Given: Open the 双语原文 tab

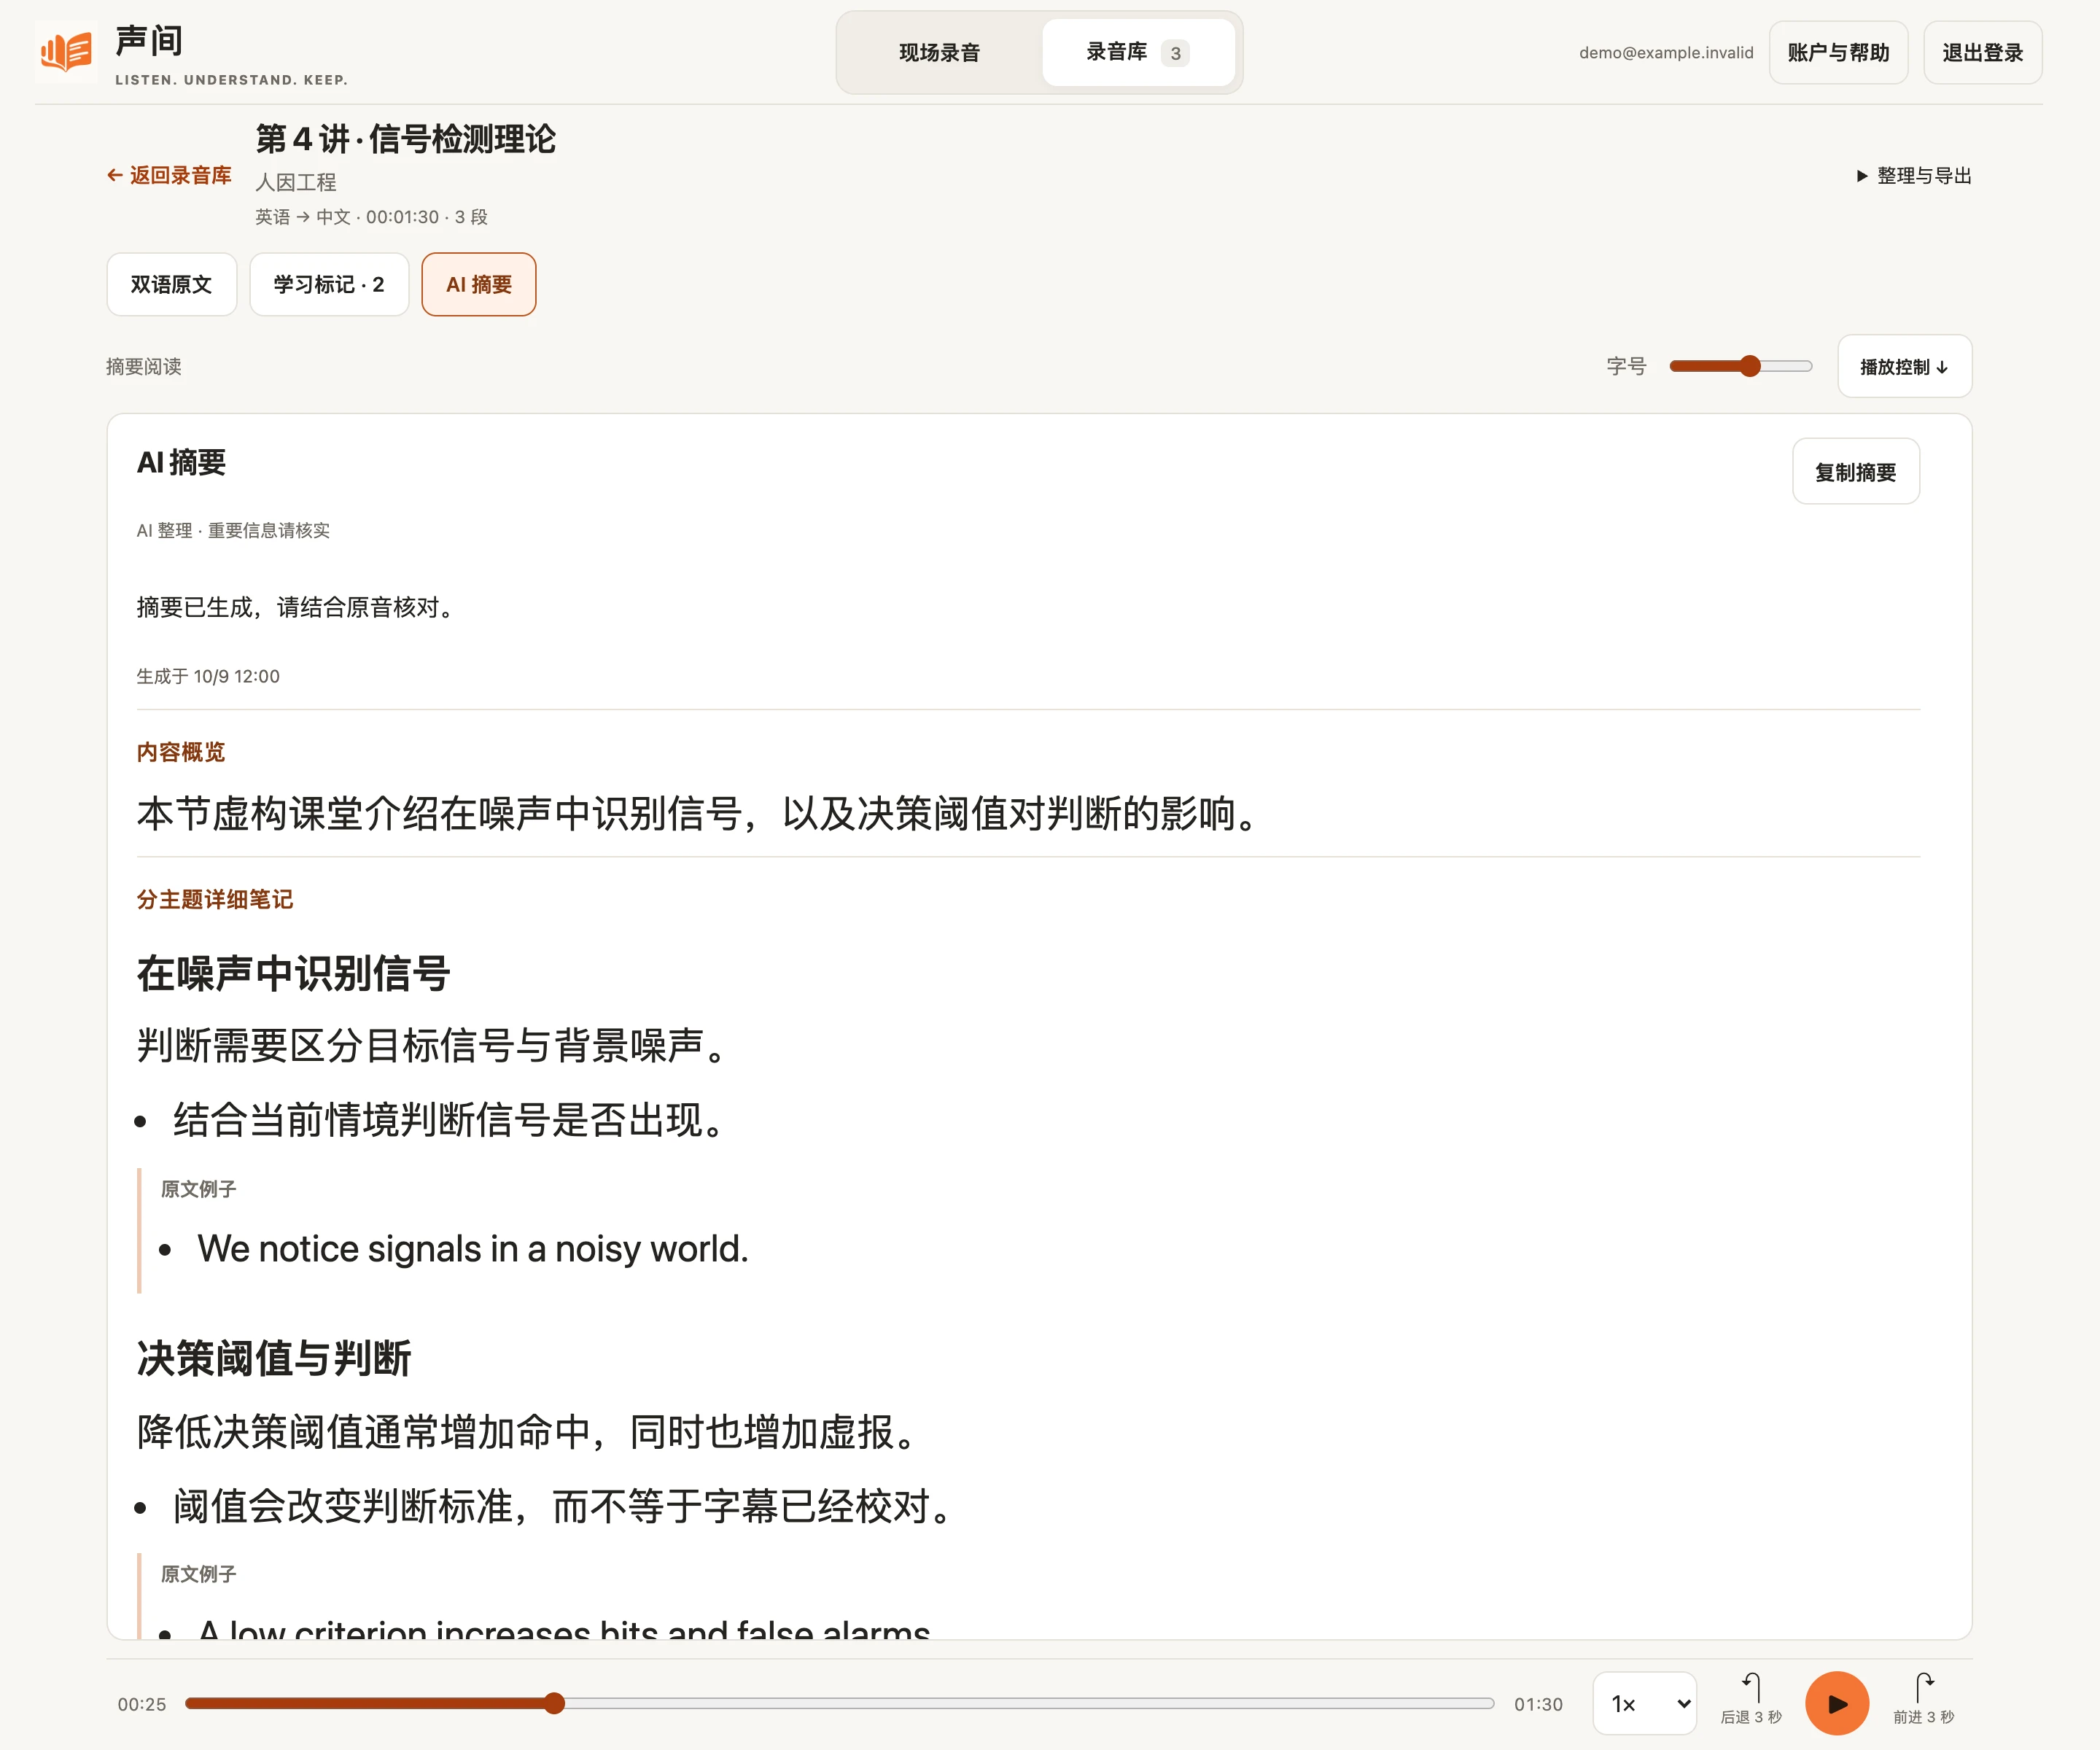Looking at the screenshot, I should point(172,285).
